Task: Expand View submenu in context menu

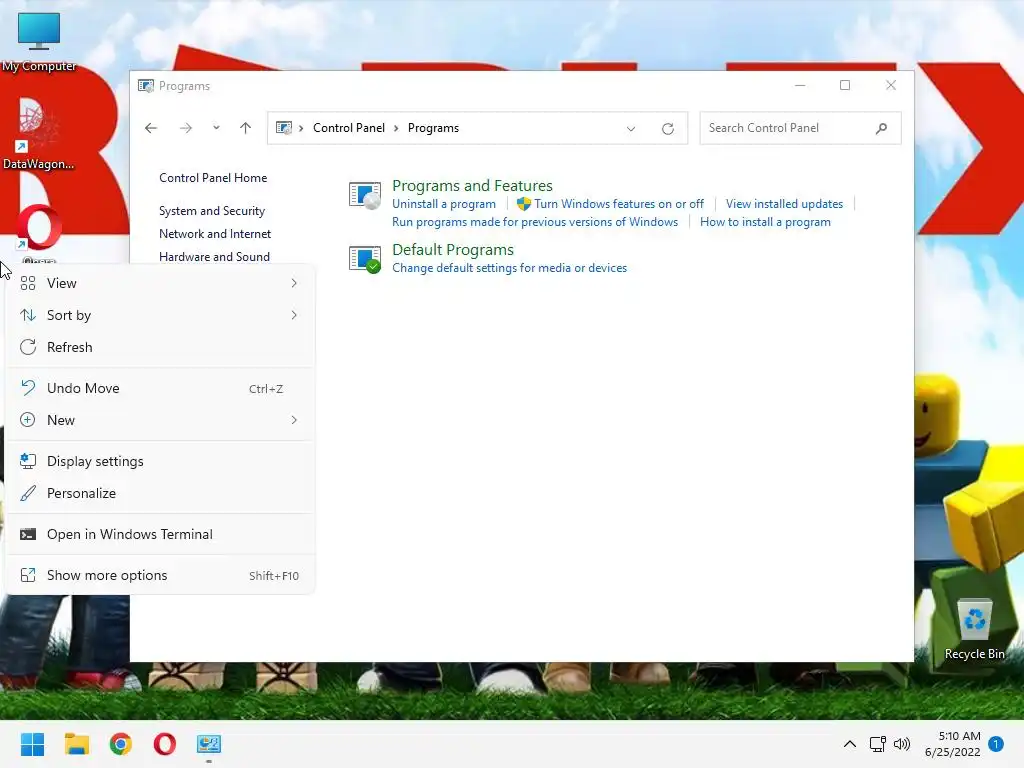Action: (x=160, y=283)
